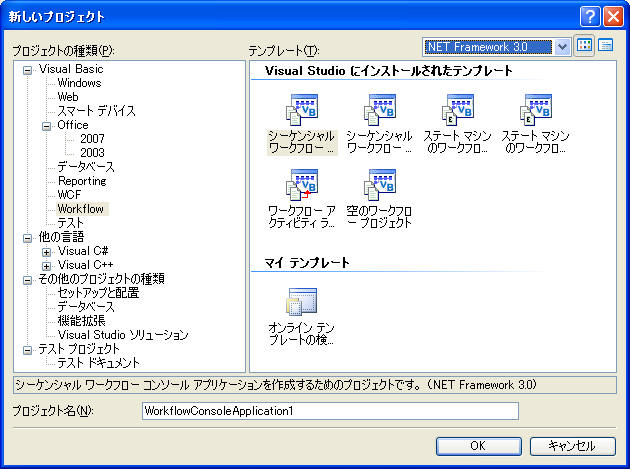Select ワークフロー アクティビティ ライブラリ template icon
The image size is (630, 469).
302,185
